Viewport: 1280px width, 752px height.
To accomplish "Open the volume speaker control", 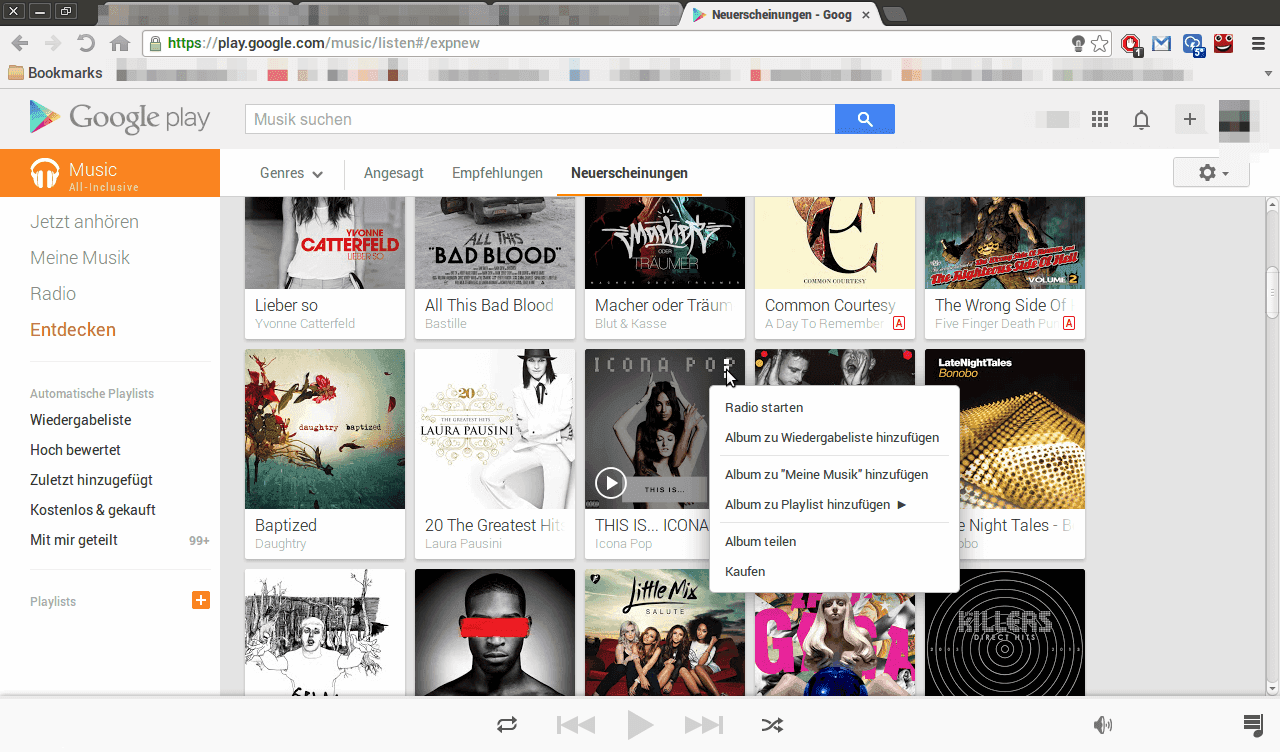I will [x=1103, y=724].
